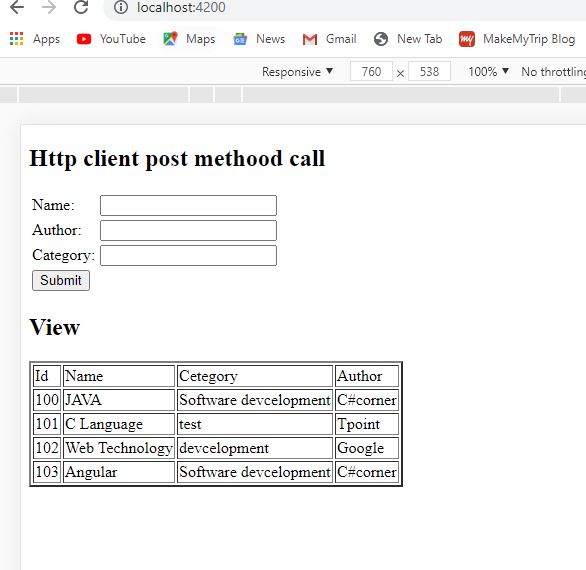Open Gmail bookmark icon
Viewport: 586px width, 570px height.
point(310,39)
